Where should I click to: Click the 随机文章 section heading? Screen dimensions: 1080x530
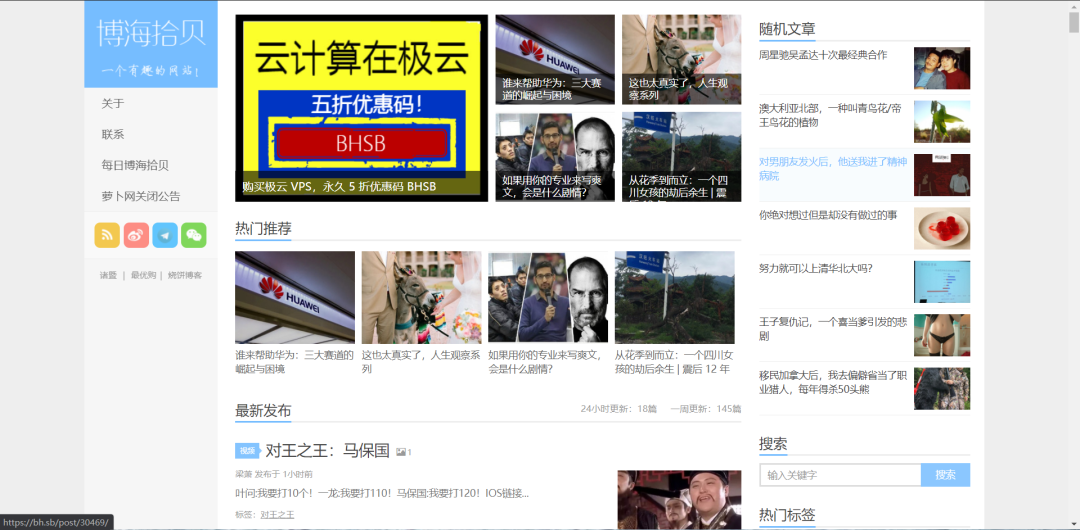point(787,29)
